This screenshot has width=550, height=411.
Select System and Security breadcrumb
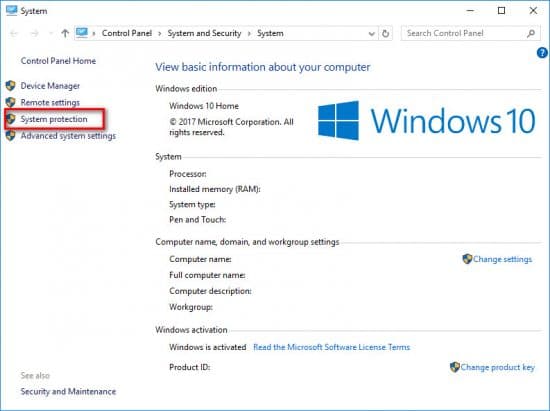click(x=204, y=33)
